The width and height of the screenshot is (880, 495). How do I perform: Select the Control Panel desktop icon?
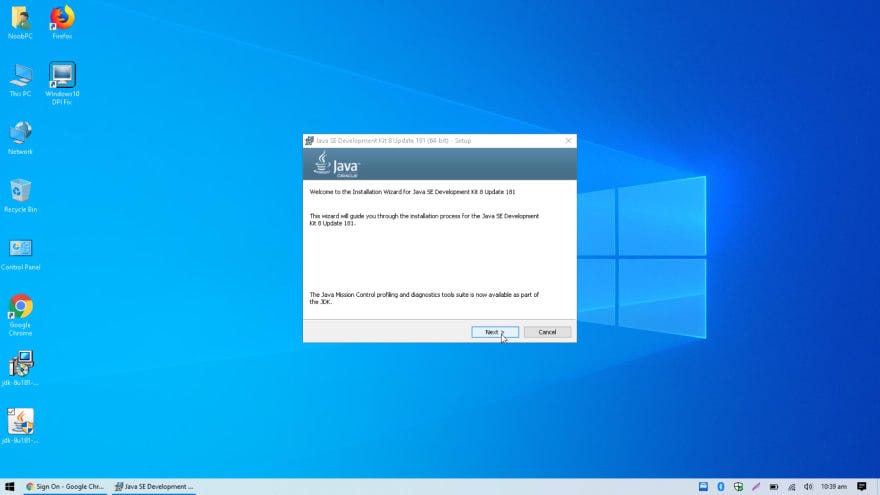[x=20, y=254]
